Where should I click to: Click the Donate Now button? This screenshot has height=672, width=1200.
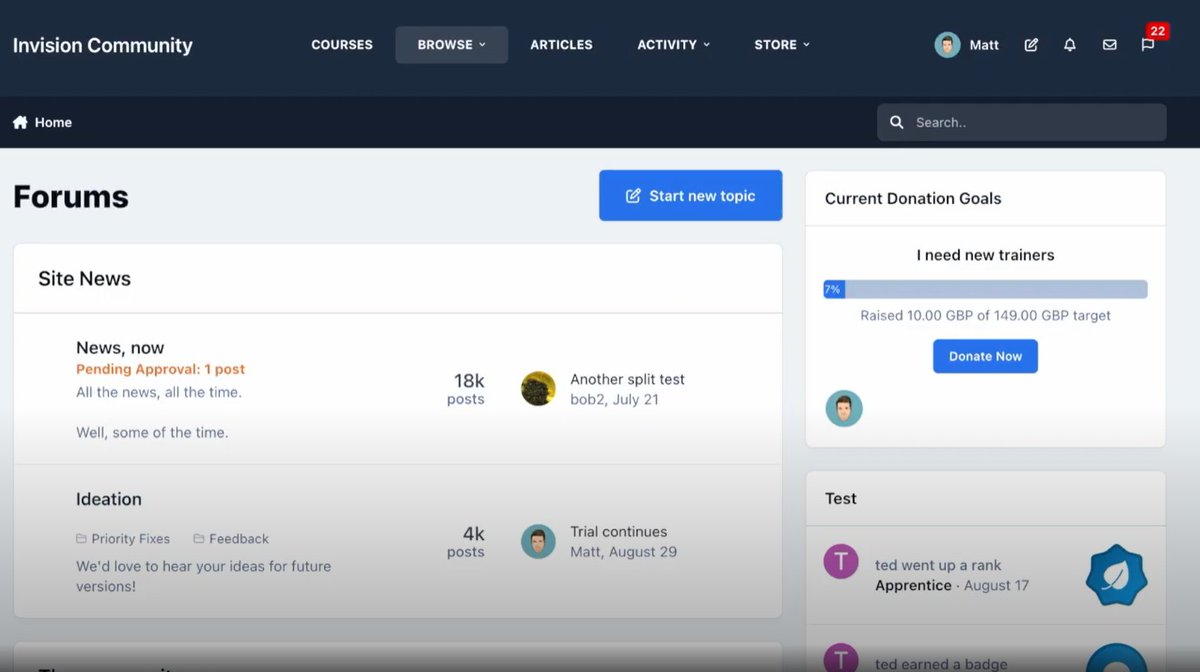(985, 356)
